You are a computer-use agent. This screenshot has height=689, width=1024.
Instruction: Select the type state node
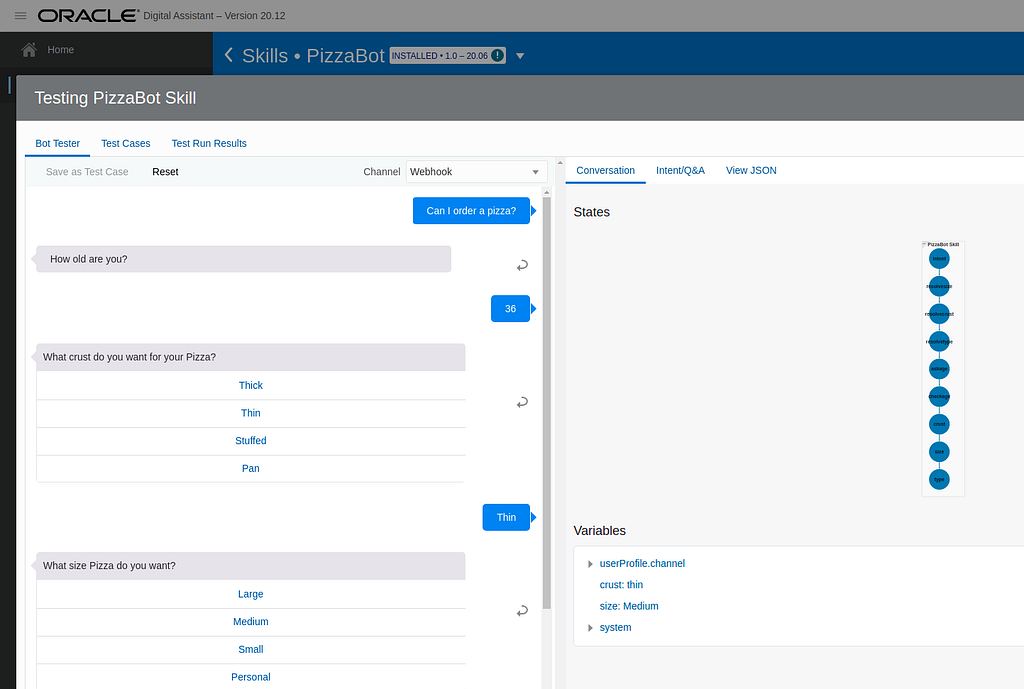pyautogui.click(x=939, y=479)
